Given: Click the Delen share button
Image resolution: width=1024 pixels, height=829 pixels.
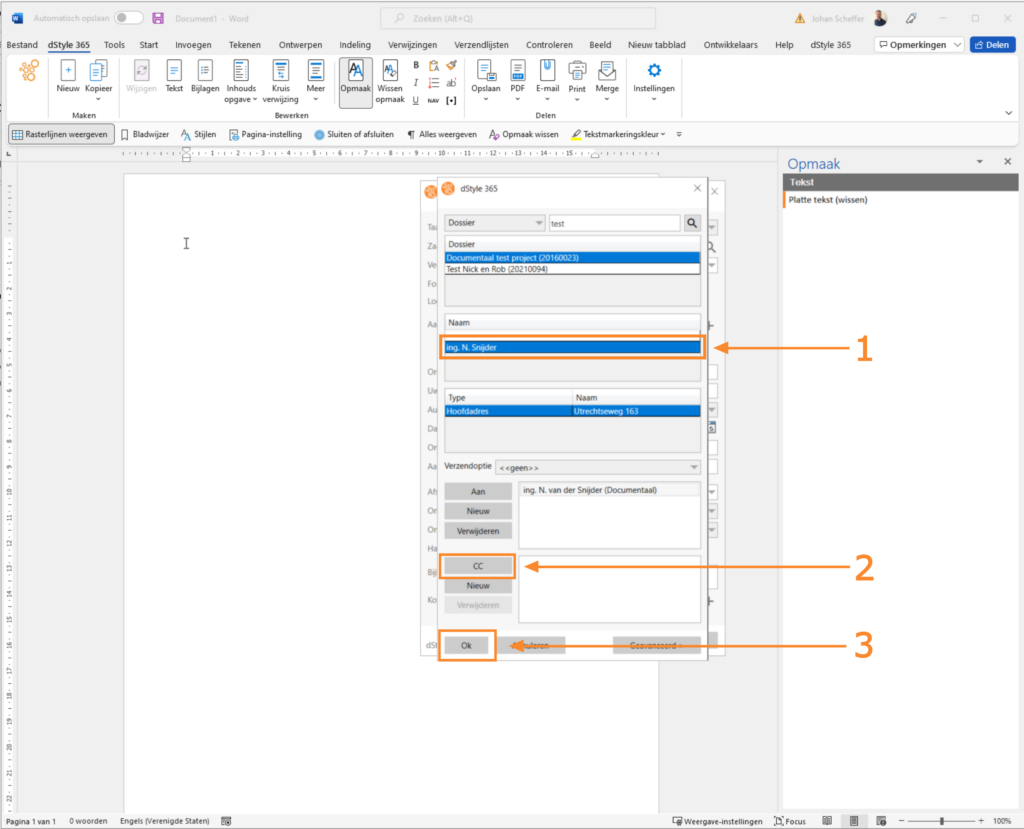Looking at the screenshot, I should 993,45.
